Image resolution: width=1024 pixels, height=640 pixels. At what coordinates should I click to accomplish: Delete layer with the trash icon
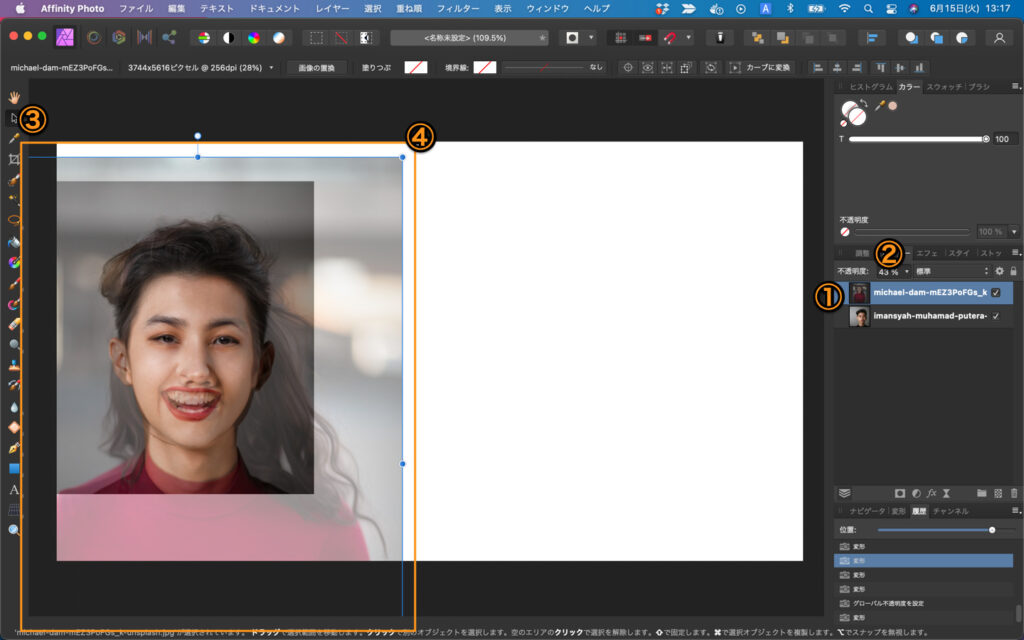click(1014, 493)
